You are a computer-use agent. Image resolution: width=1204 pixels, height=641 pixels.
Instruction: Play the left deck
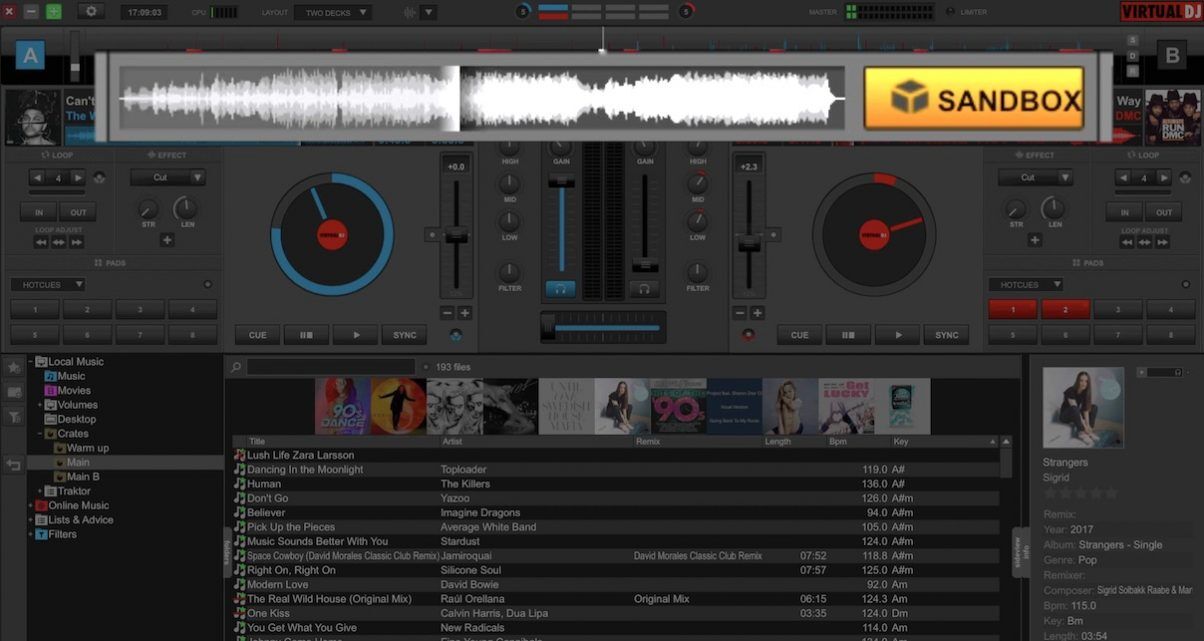[355, 335]
